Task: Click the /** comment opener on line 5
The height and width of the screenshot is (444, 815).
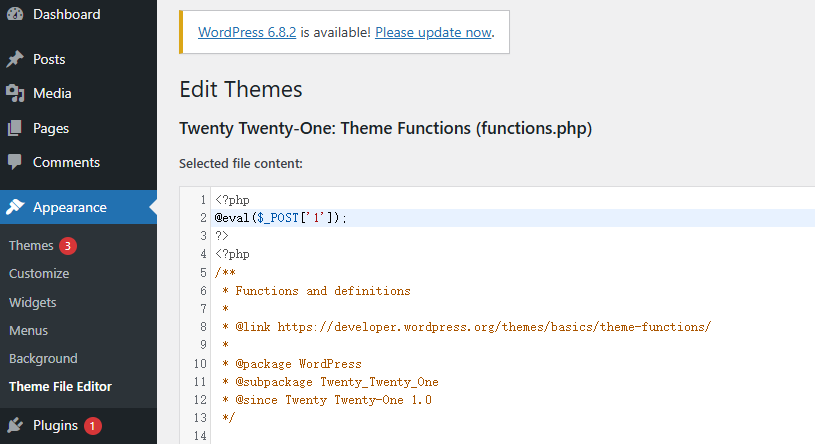Action: 225,272
